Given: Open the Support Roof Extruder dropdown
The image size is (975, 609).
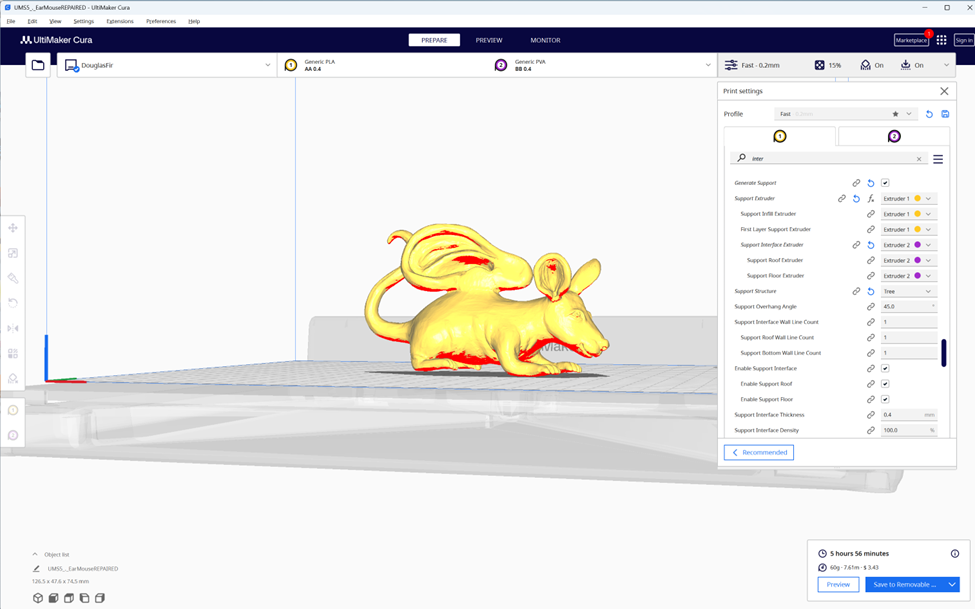Looking at the screenshot, I should [x=908, y=260].
